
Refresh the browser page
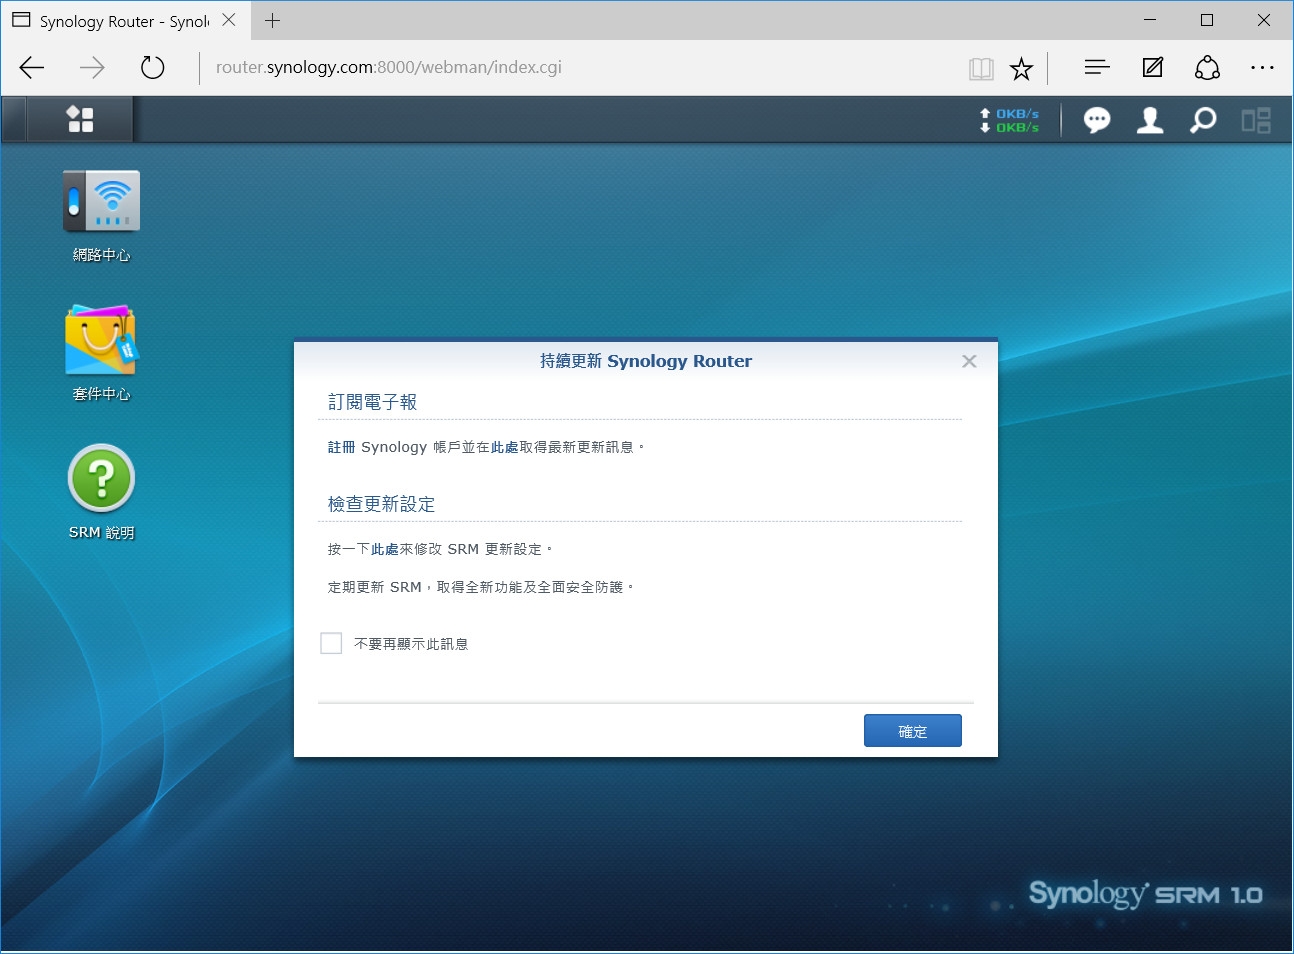tap(152, 68)
